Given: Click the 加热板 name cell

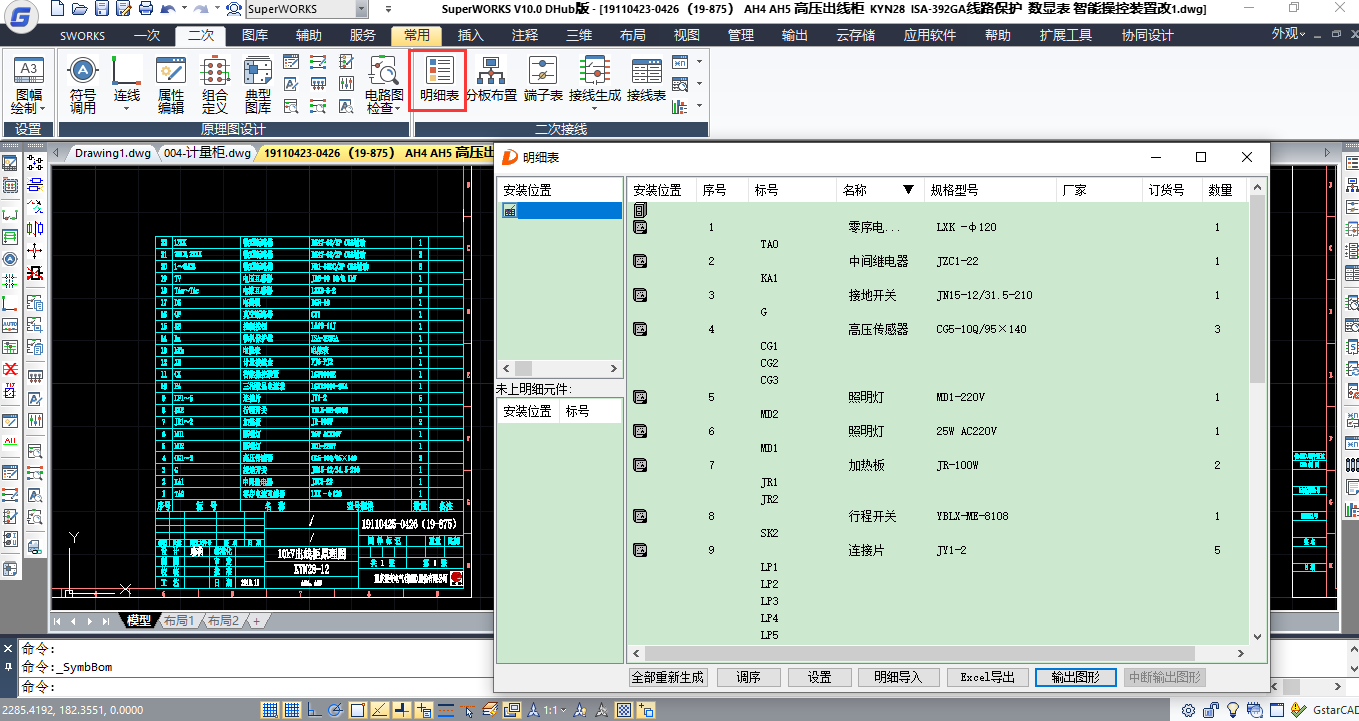Looking at the screenshot, I should (x=864, y=465).
